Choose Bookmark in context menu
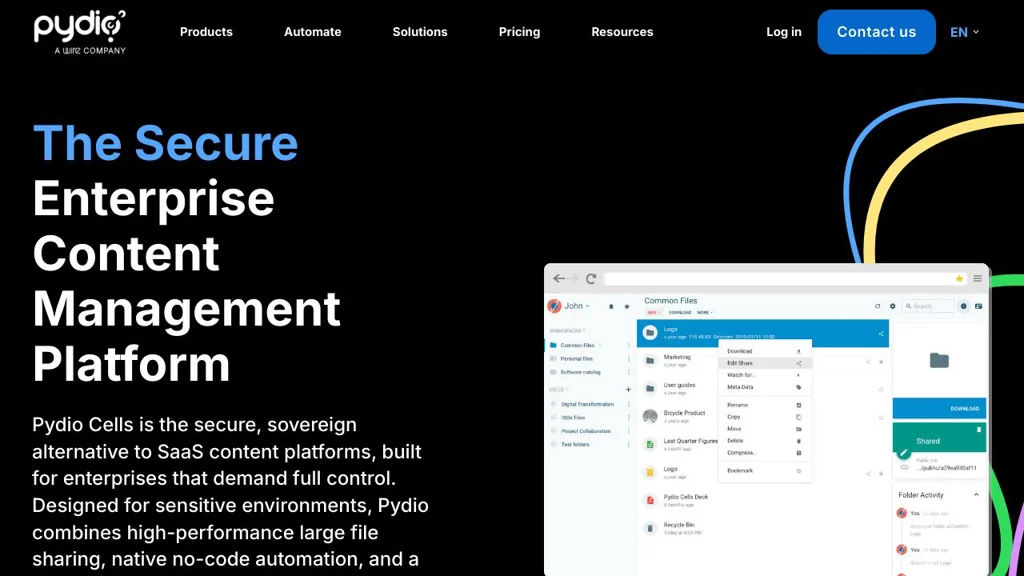The width and height of the screenshot is (1024, 576). (765, 471)
